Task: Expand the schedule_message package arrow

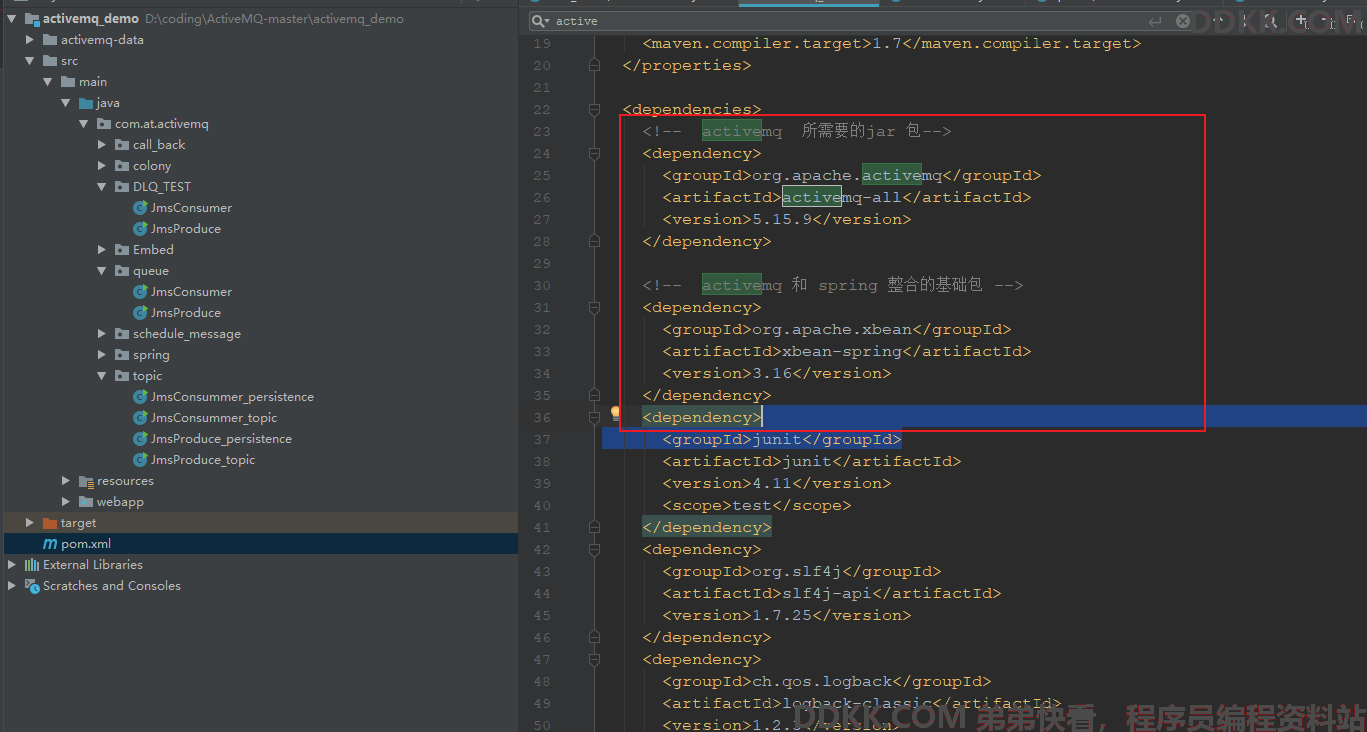Action: point(102,334)
